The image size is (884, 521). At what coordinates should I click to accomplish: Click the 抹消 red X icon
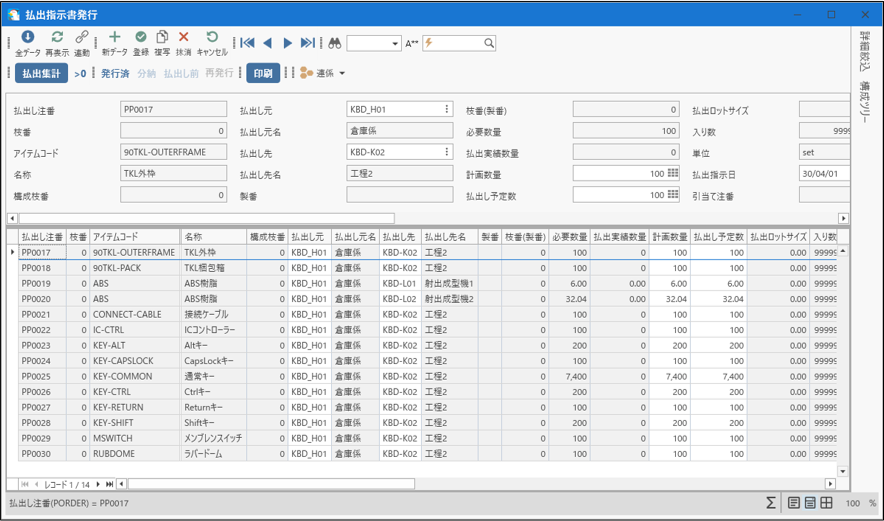tap(183, 38)
